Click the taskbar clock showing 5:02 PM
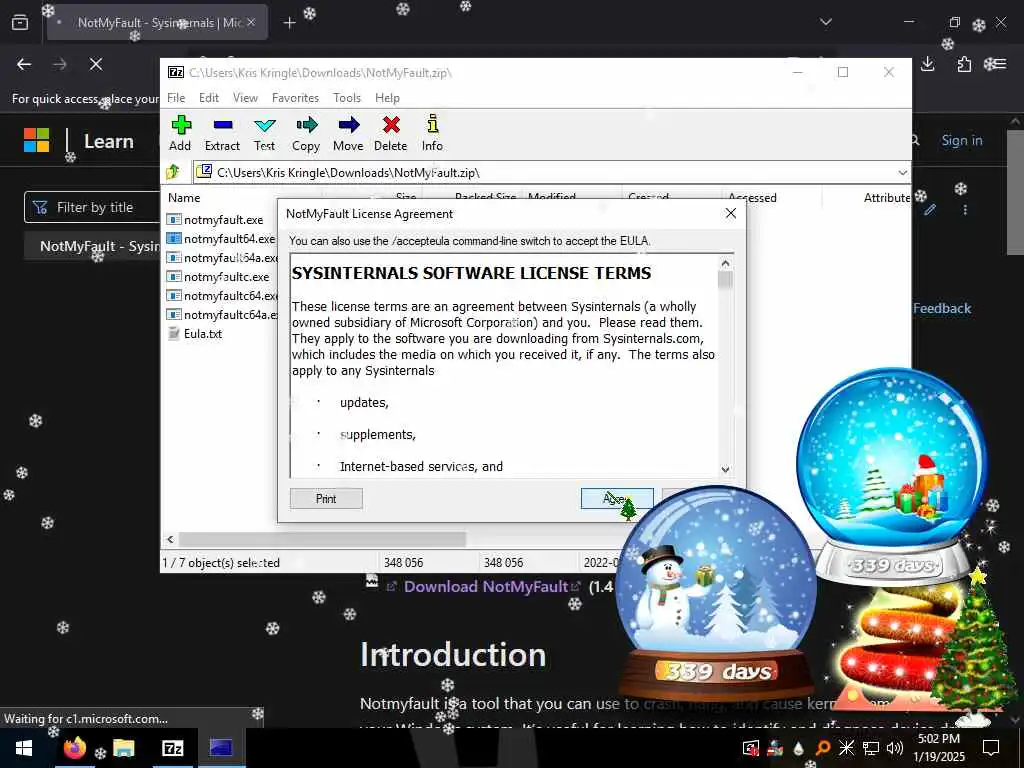 coord(939,748)
